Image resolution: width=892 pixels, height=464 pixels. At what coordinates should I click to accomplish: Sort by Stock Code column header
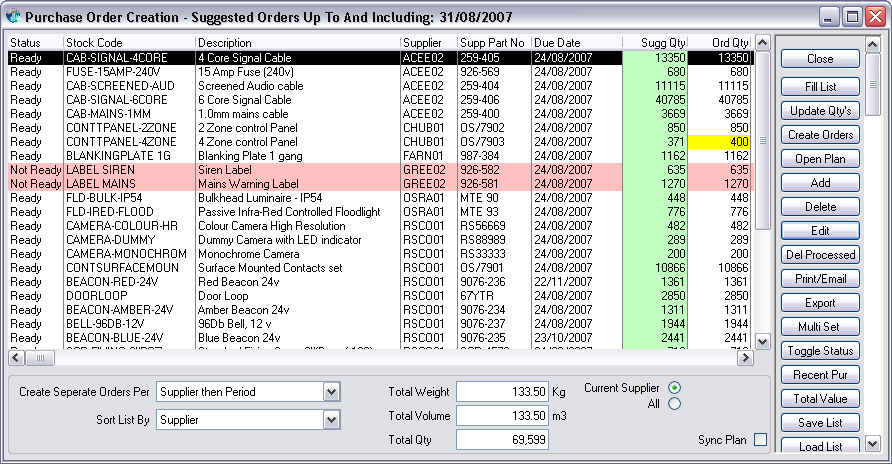click(x=129, y=43)
